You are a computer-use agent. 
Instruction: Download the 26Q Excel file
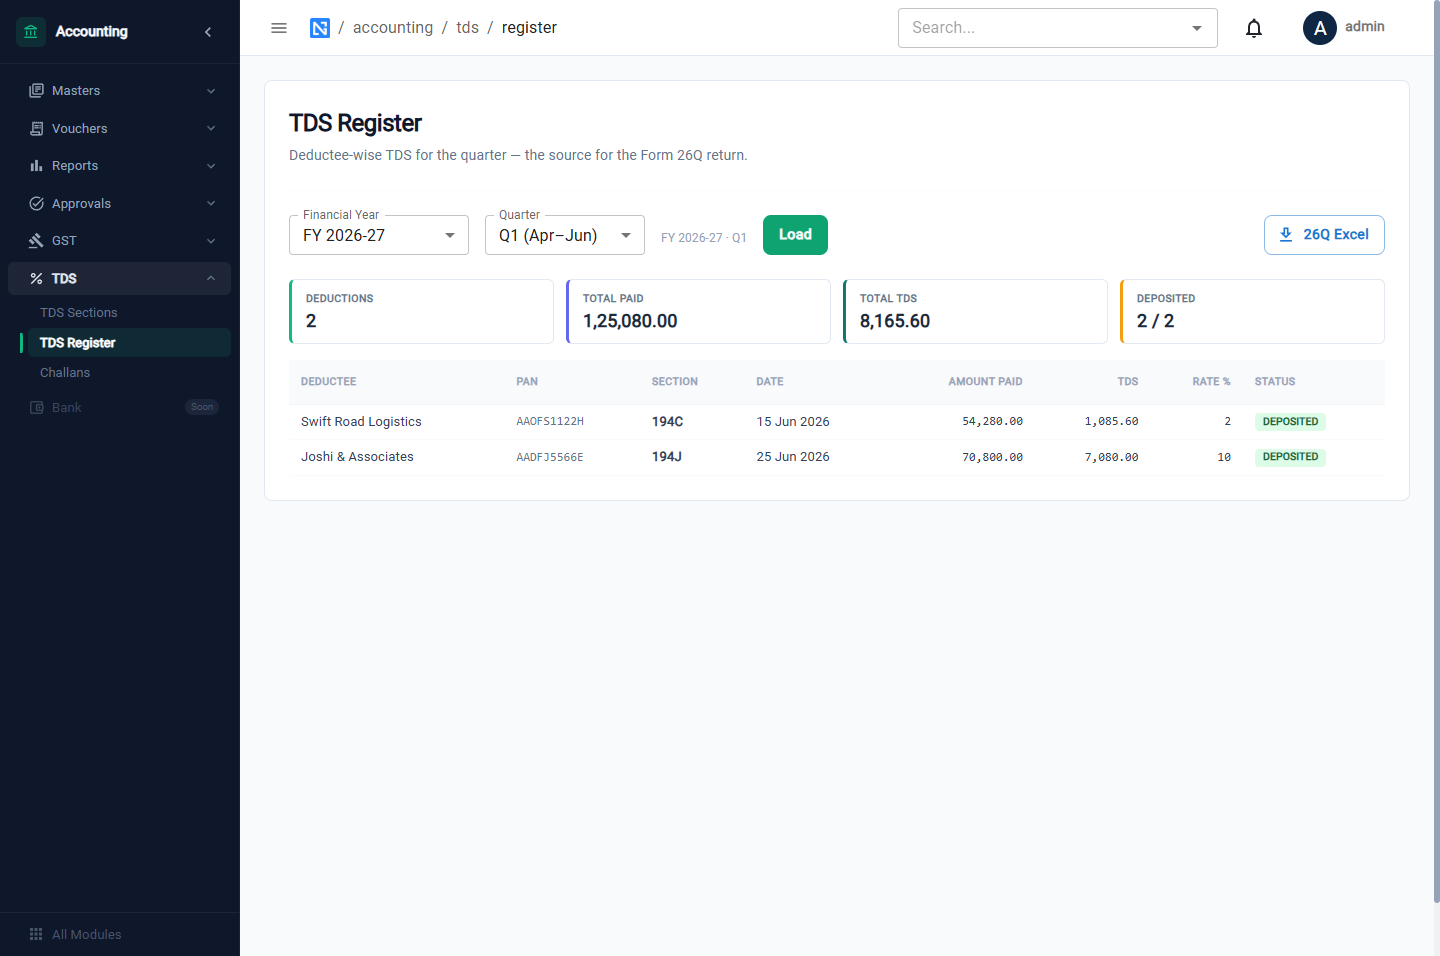1324,235
